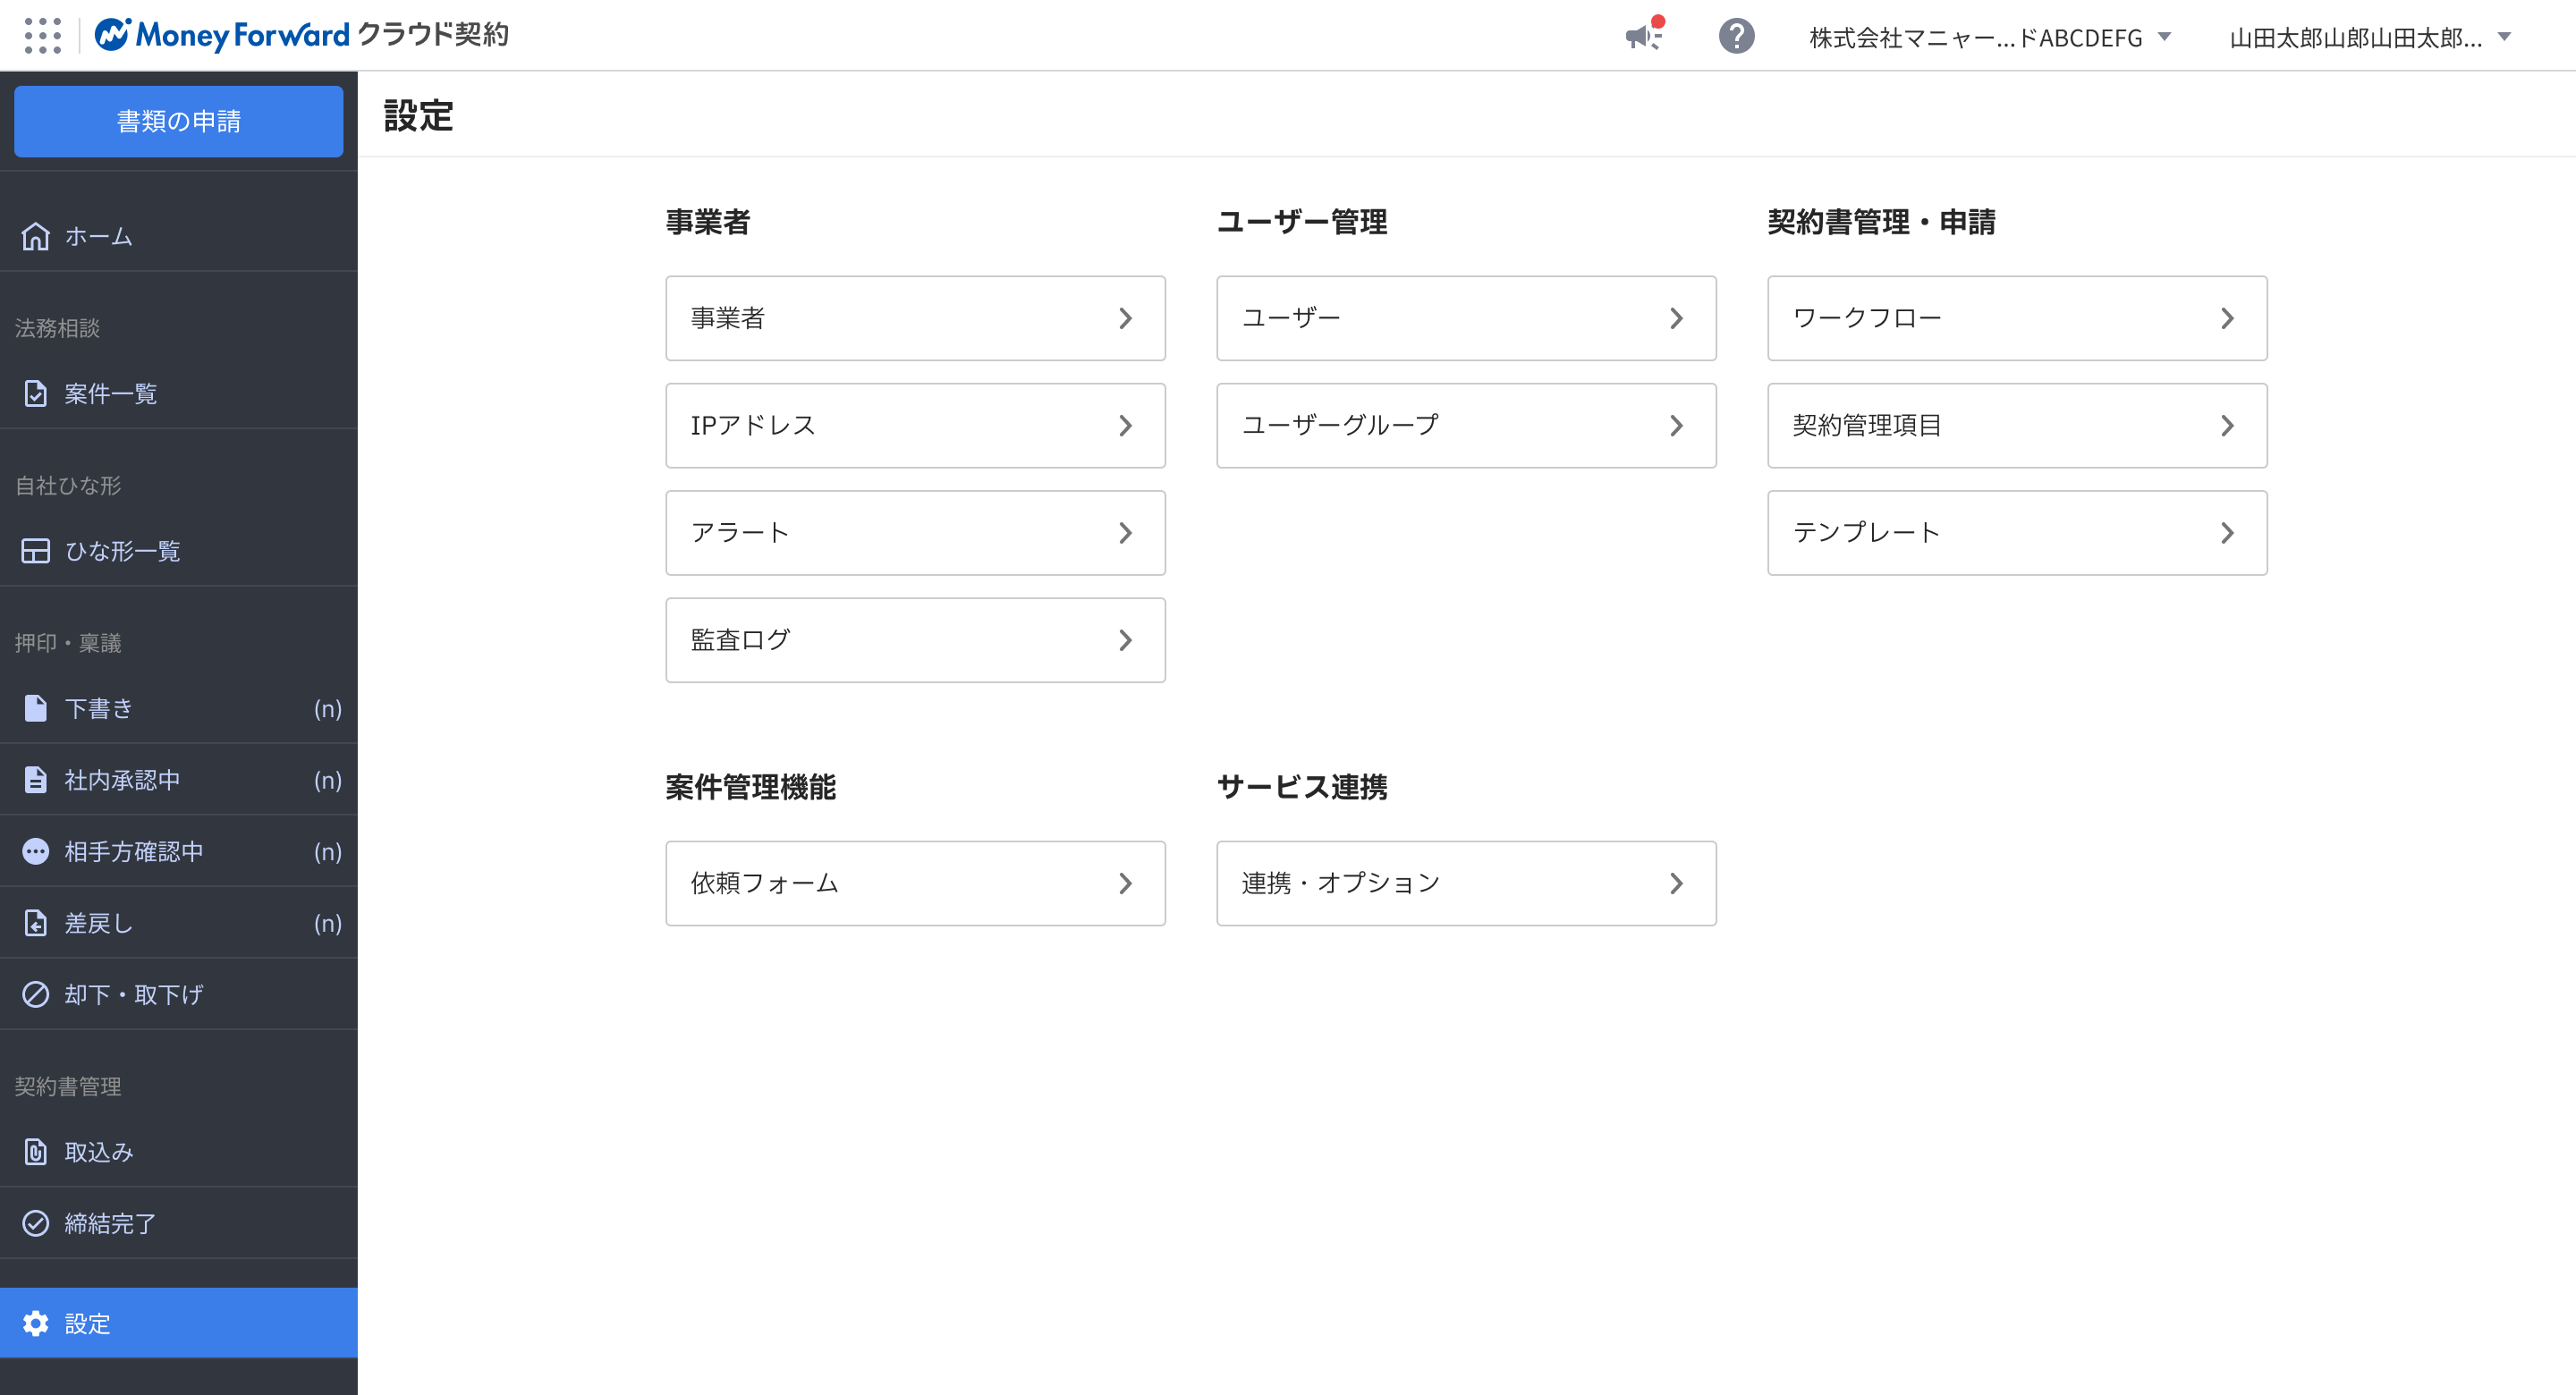Viewport: 2576px width, 1395px height.
Task: Click chevron on the ワークフロー card
Action: tap(2228, 318)
